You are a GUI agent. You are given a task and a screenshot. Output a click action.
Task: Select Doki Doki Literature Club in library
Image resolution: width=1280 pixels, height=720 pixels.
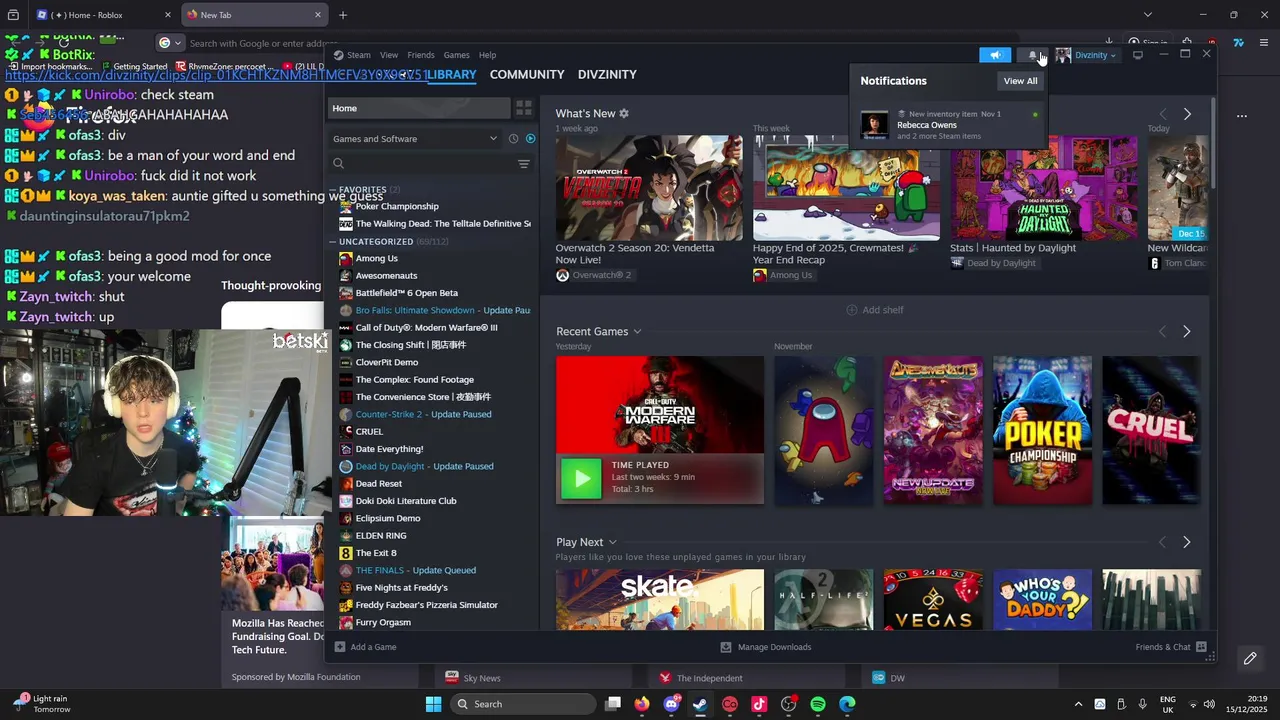pos(406,501)
